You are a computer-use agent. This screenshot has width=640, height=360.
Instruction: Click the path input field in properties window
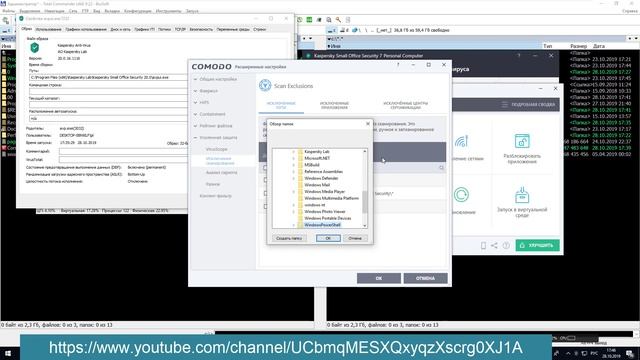click(x=109, y=77)
